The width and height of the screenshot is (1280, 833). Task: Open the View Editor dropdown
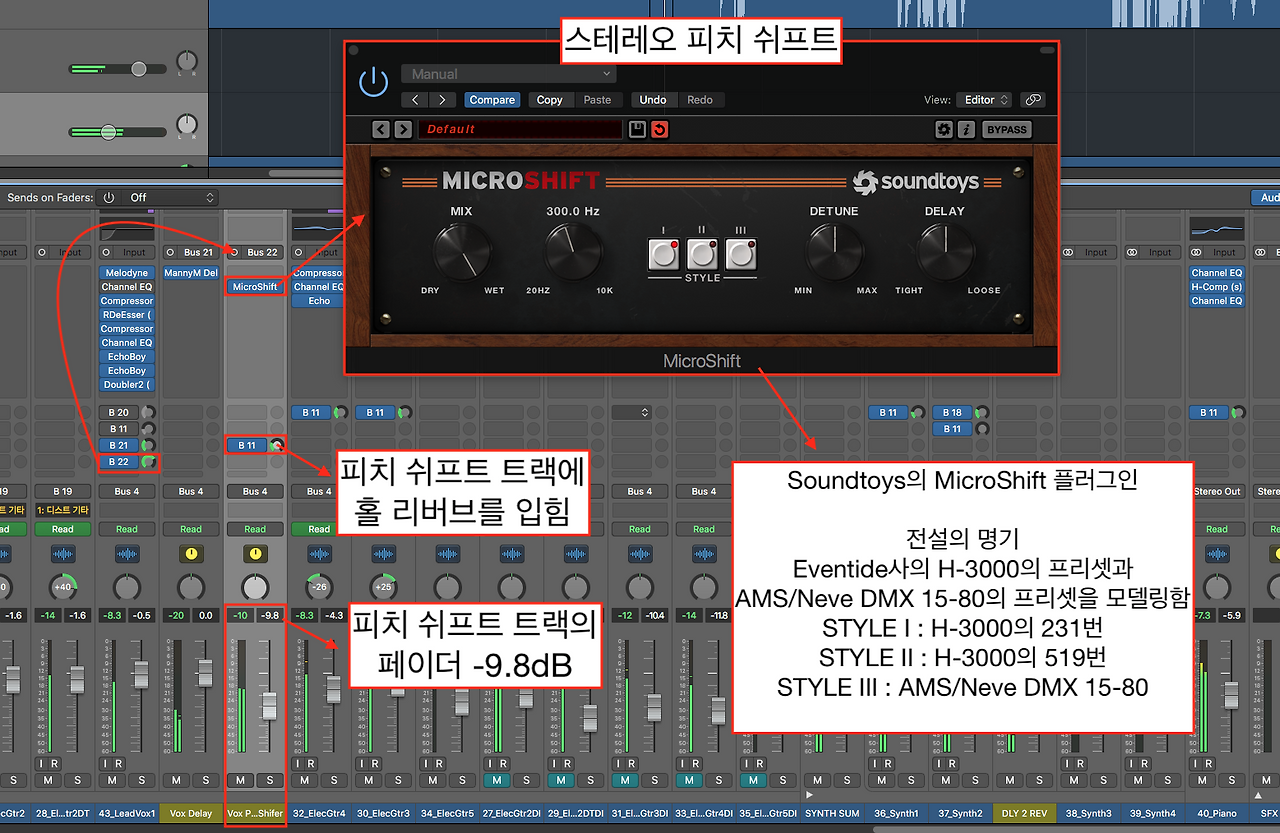click(x=984, y=100)
